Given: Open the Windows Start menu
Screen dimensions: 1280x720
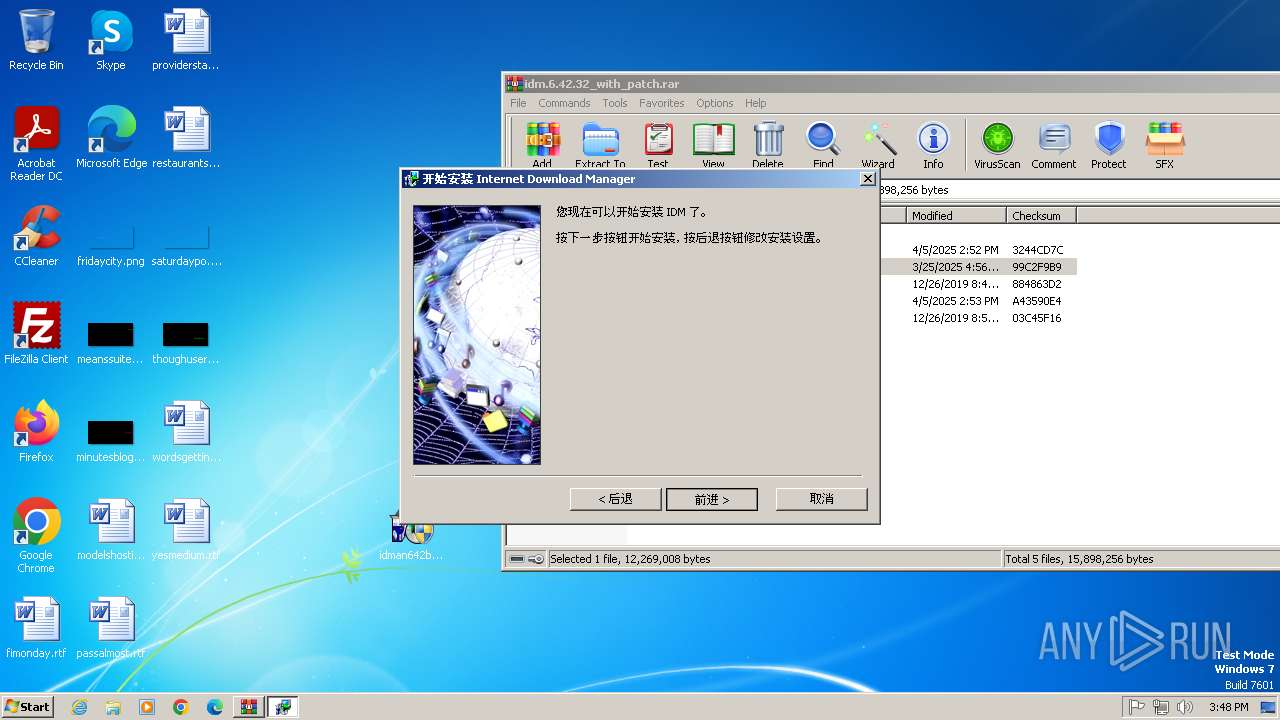Looking at the screenshot, I should pos(28,707).
